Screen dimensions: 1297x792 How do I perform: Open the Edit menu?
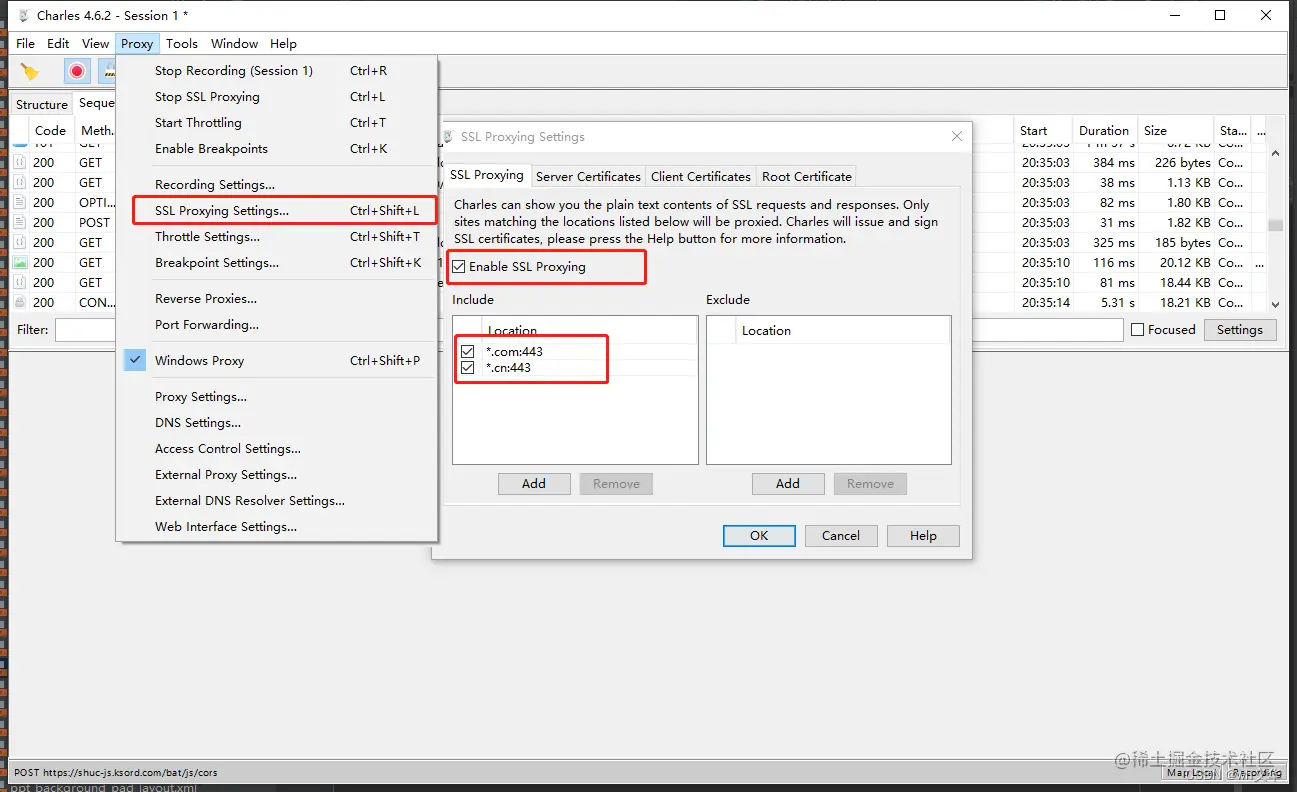[x=58, y=43]
